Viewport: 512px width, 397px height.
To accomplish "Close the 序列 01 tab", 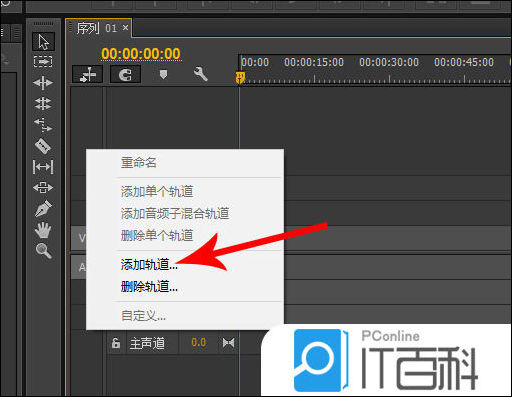I will coord(125,27).
